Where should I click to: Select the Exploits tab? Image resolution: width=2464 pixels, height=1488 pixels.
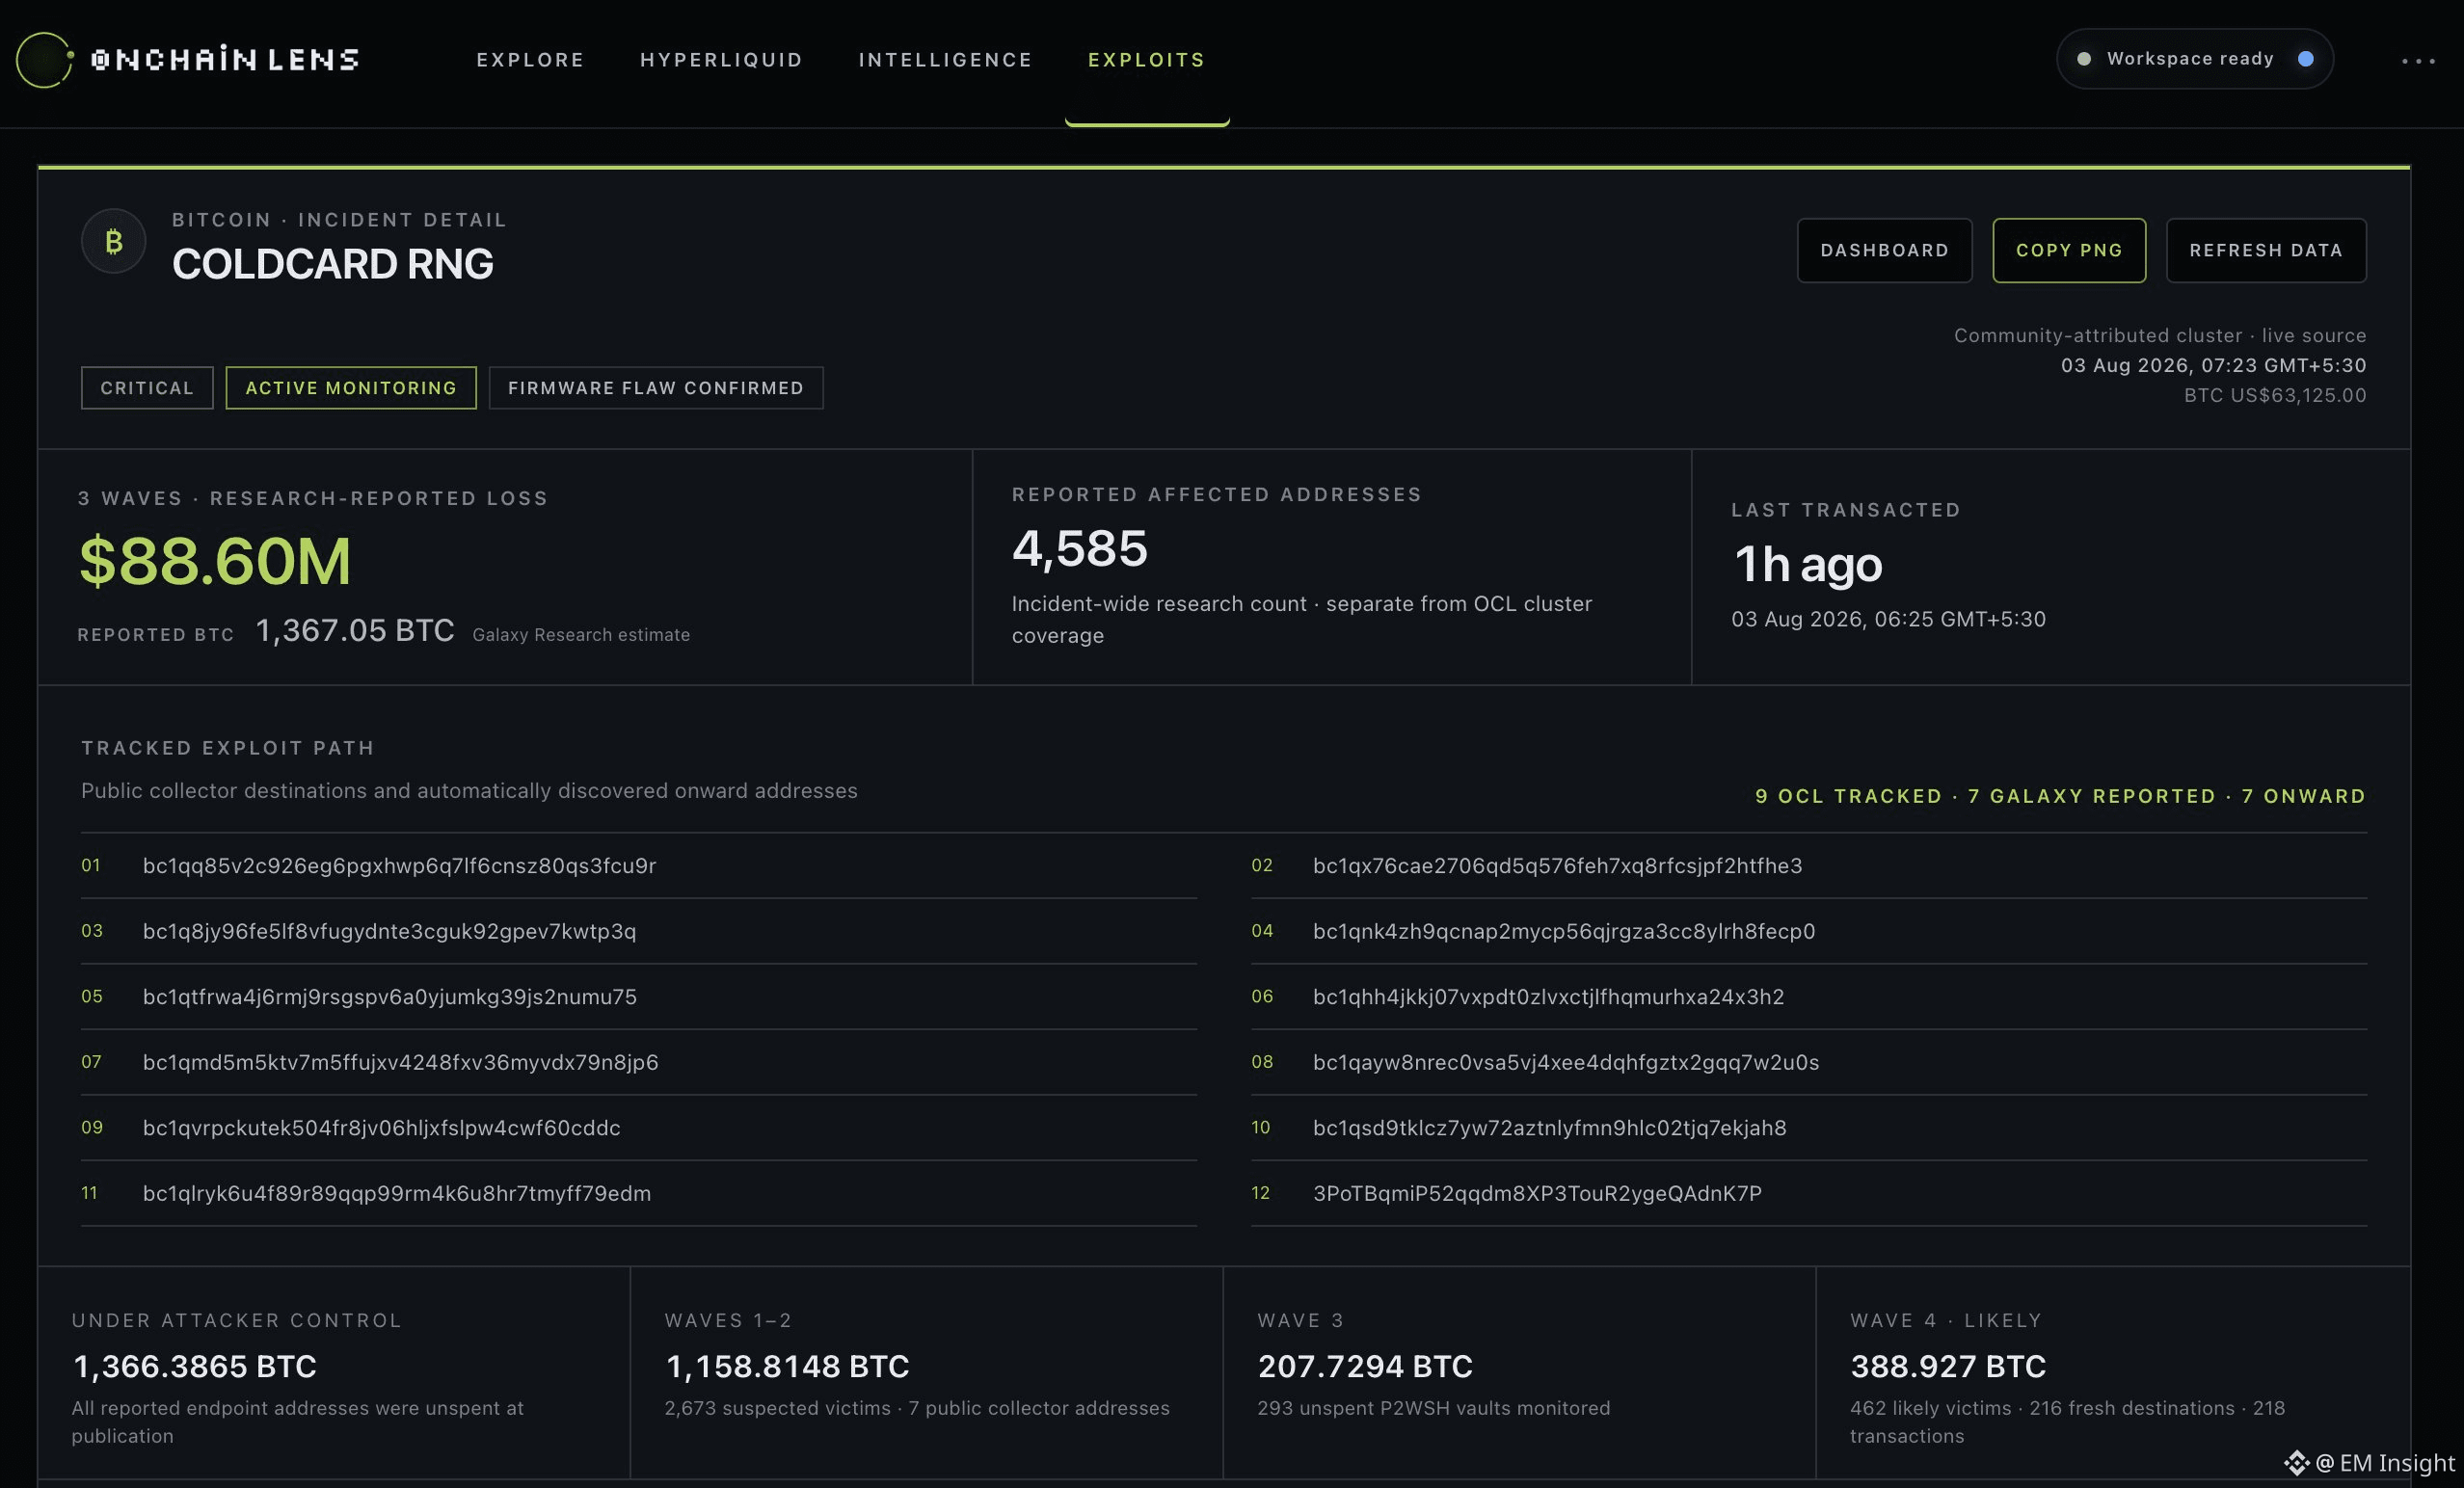(x=1146, y=60)
